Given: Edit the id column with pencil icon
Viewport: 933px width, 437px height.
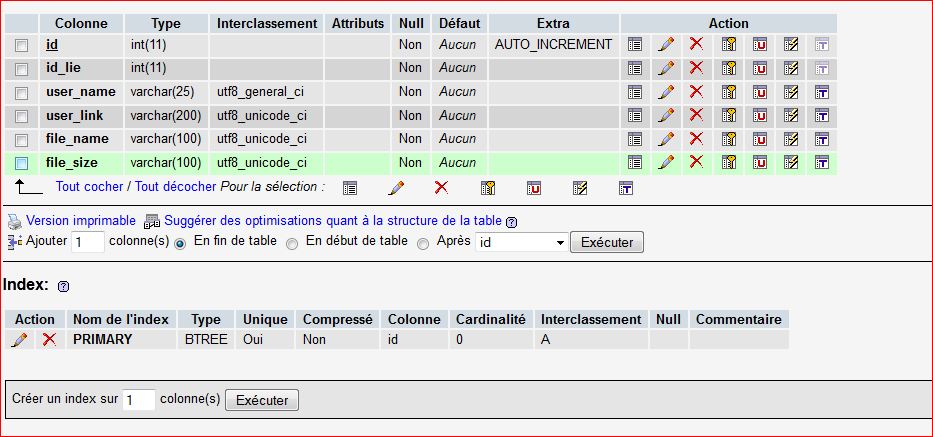Looking at the screenshot, I should [x=666, y=45].
